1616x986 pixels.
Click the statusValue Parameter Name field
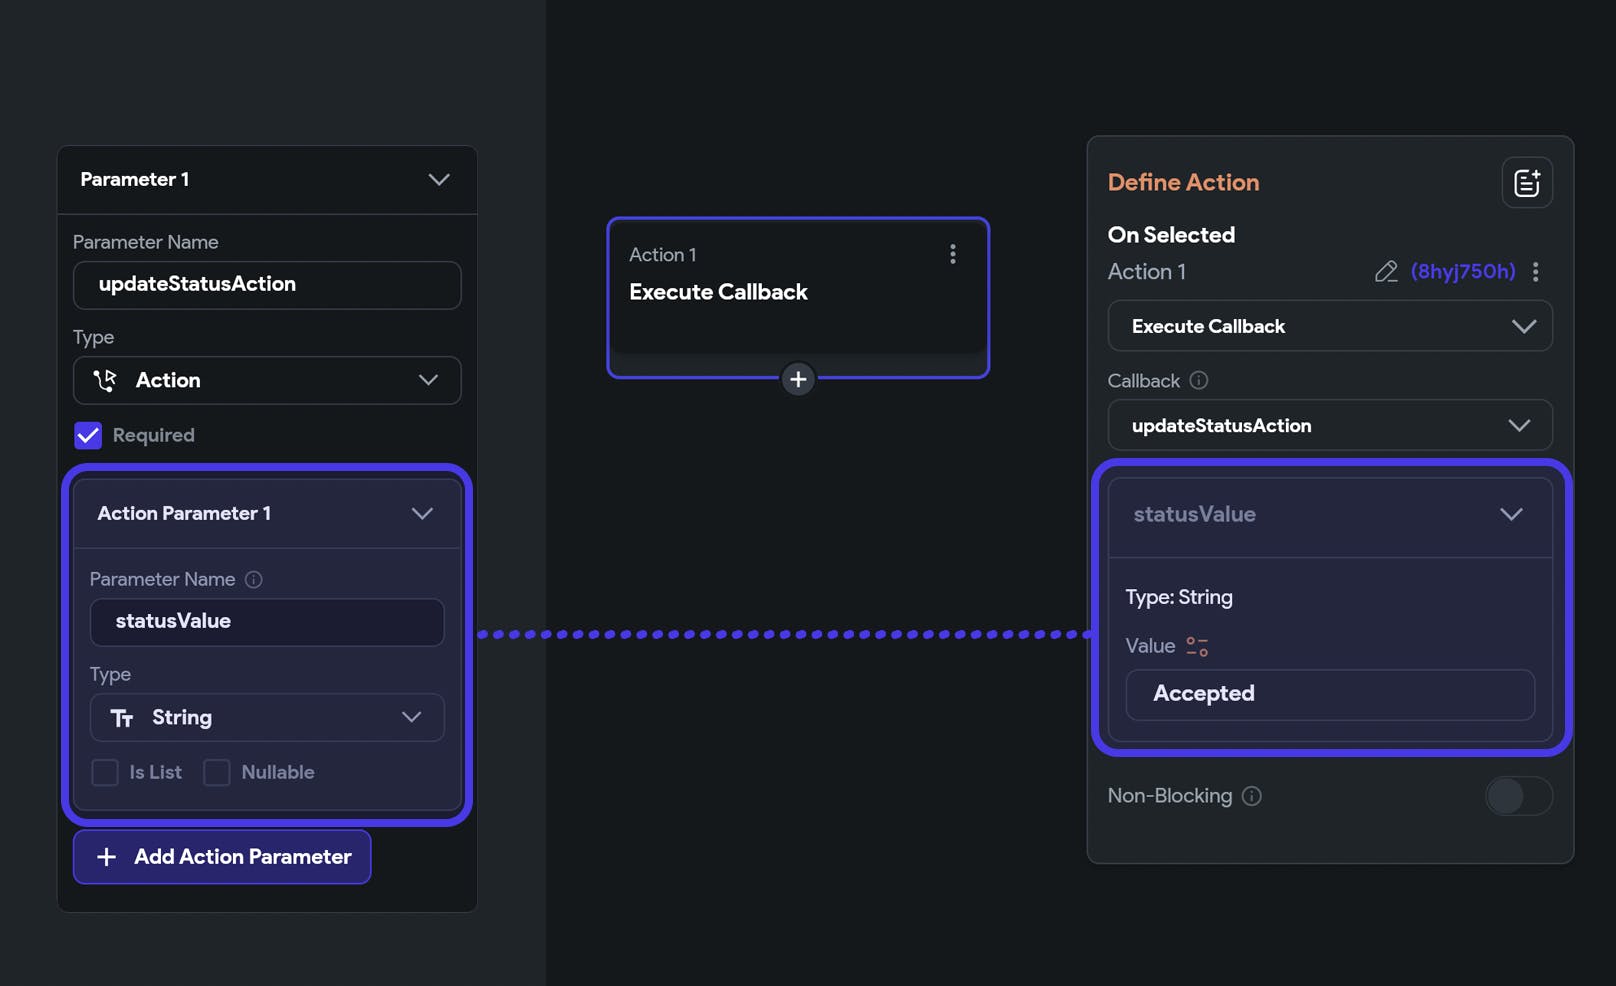267,622
